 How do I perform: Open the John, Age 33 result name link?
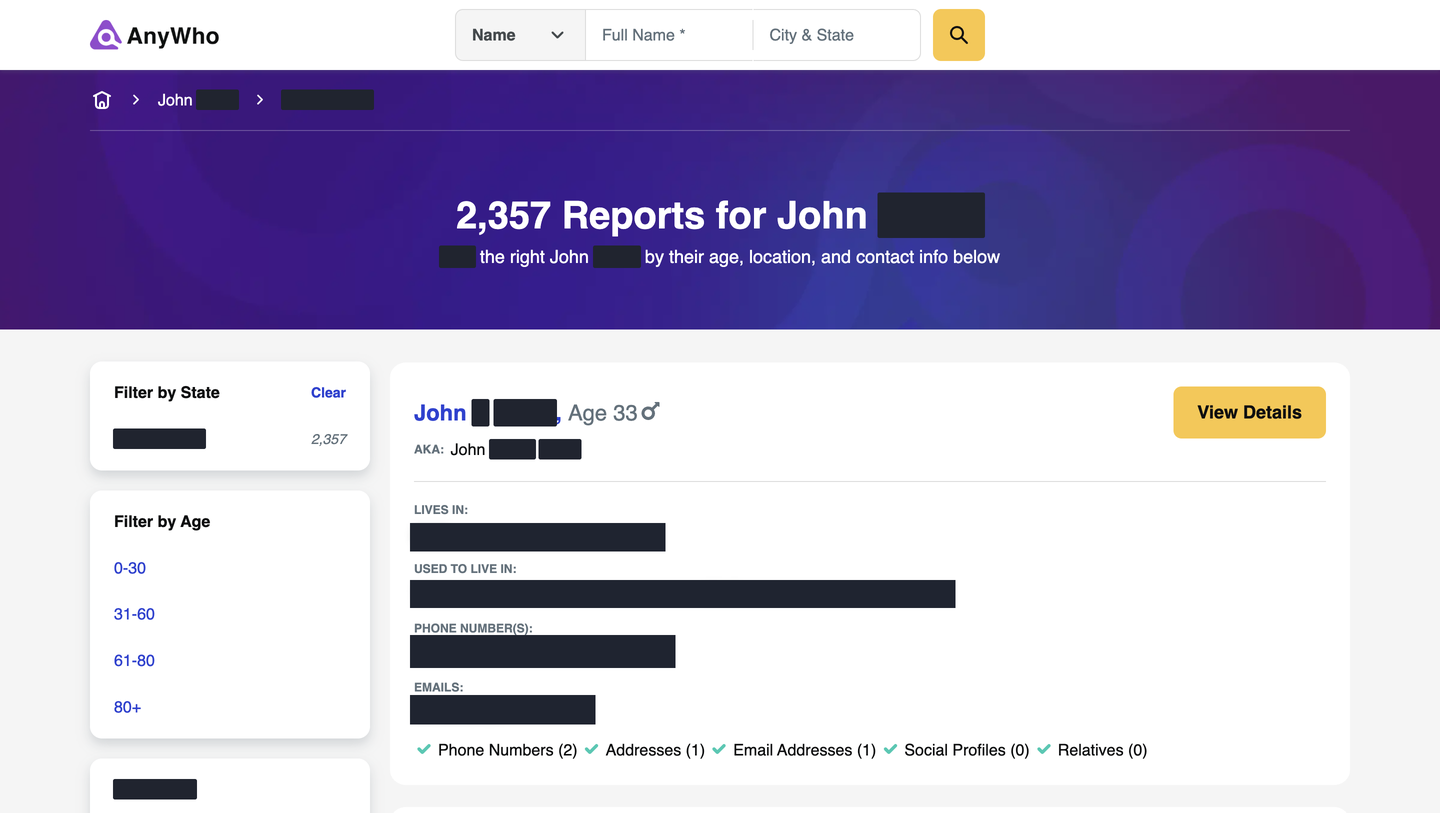(x=487, y=413)
